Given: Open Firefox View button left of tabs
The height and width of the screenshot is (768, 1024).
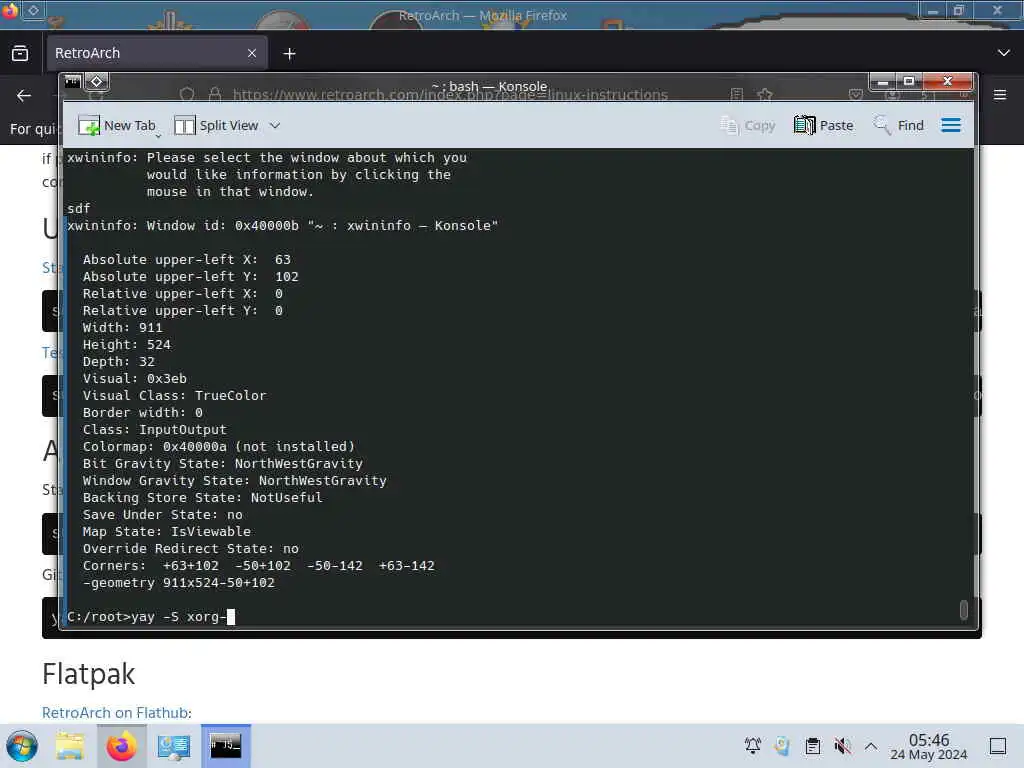Looking at the screenshot, I should tap(20, 53).
